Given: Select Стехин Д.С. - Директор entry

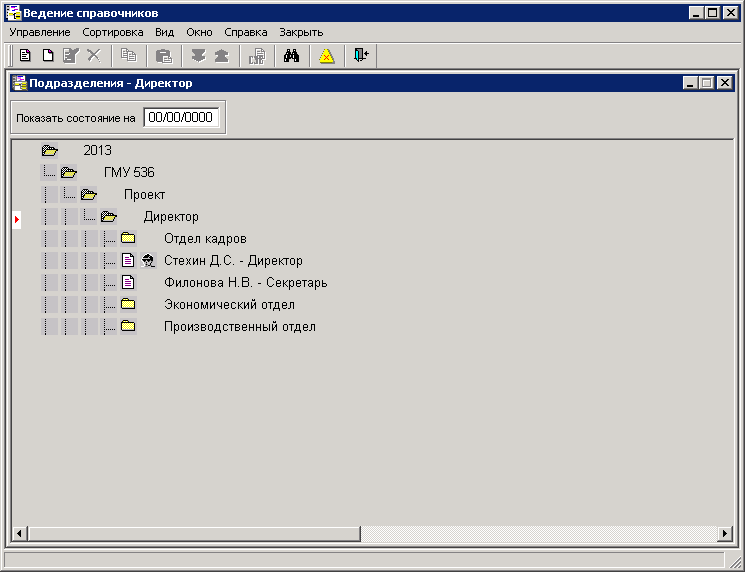Looking at the screenshot, I should coord(233,260).
